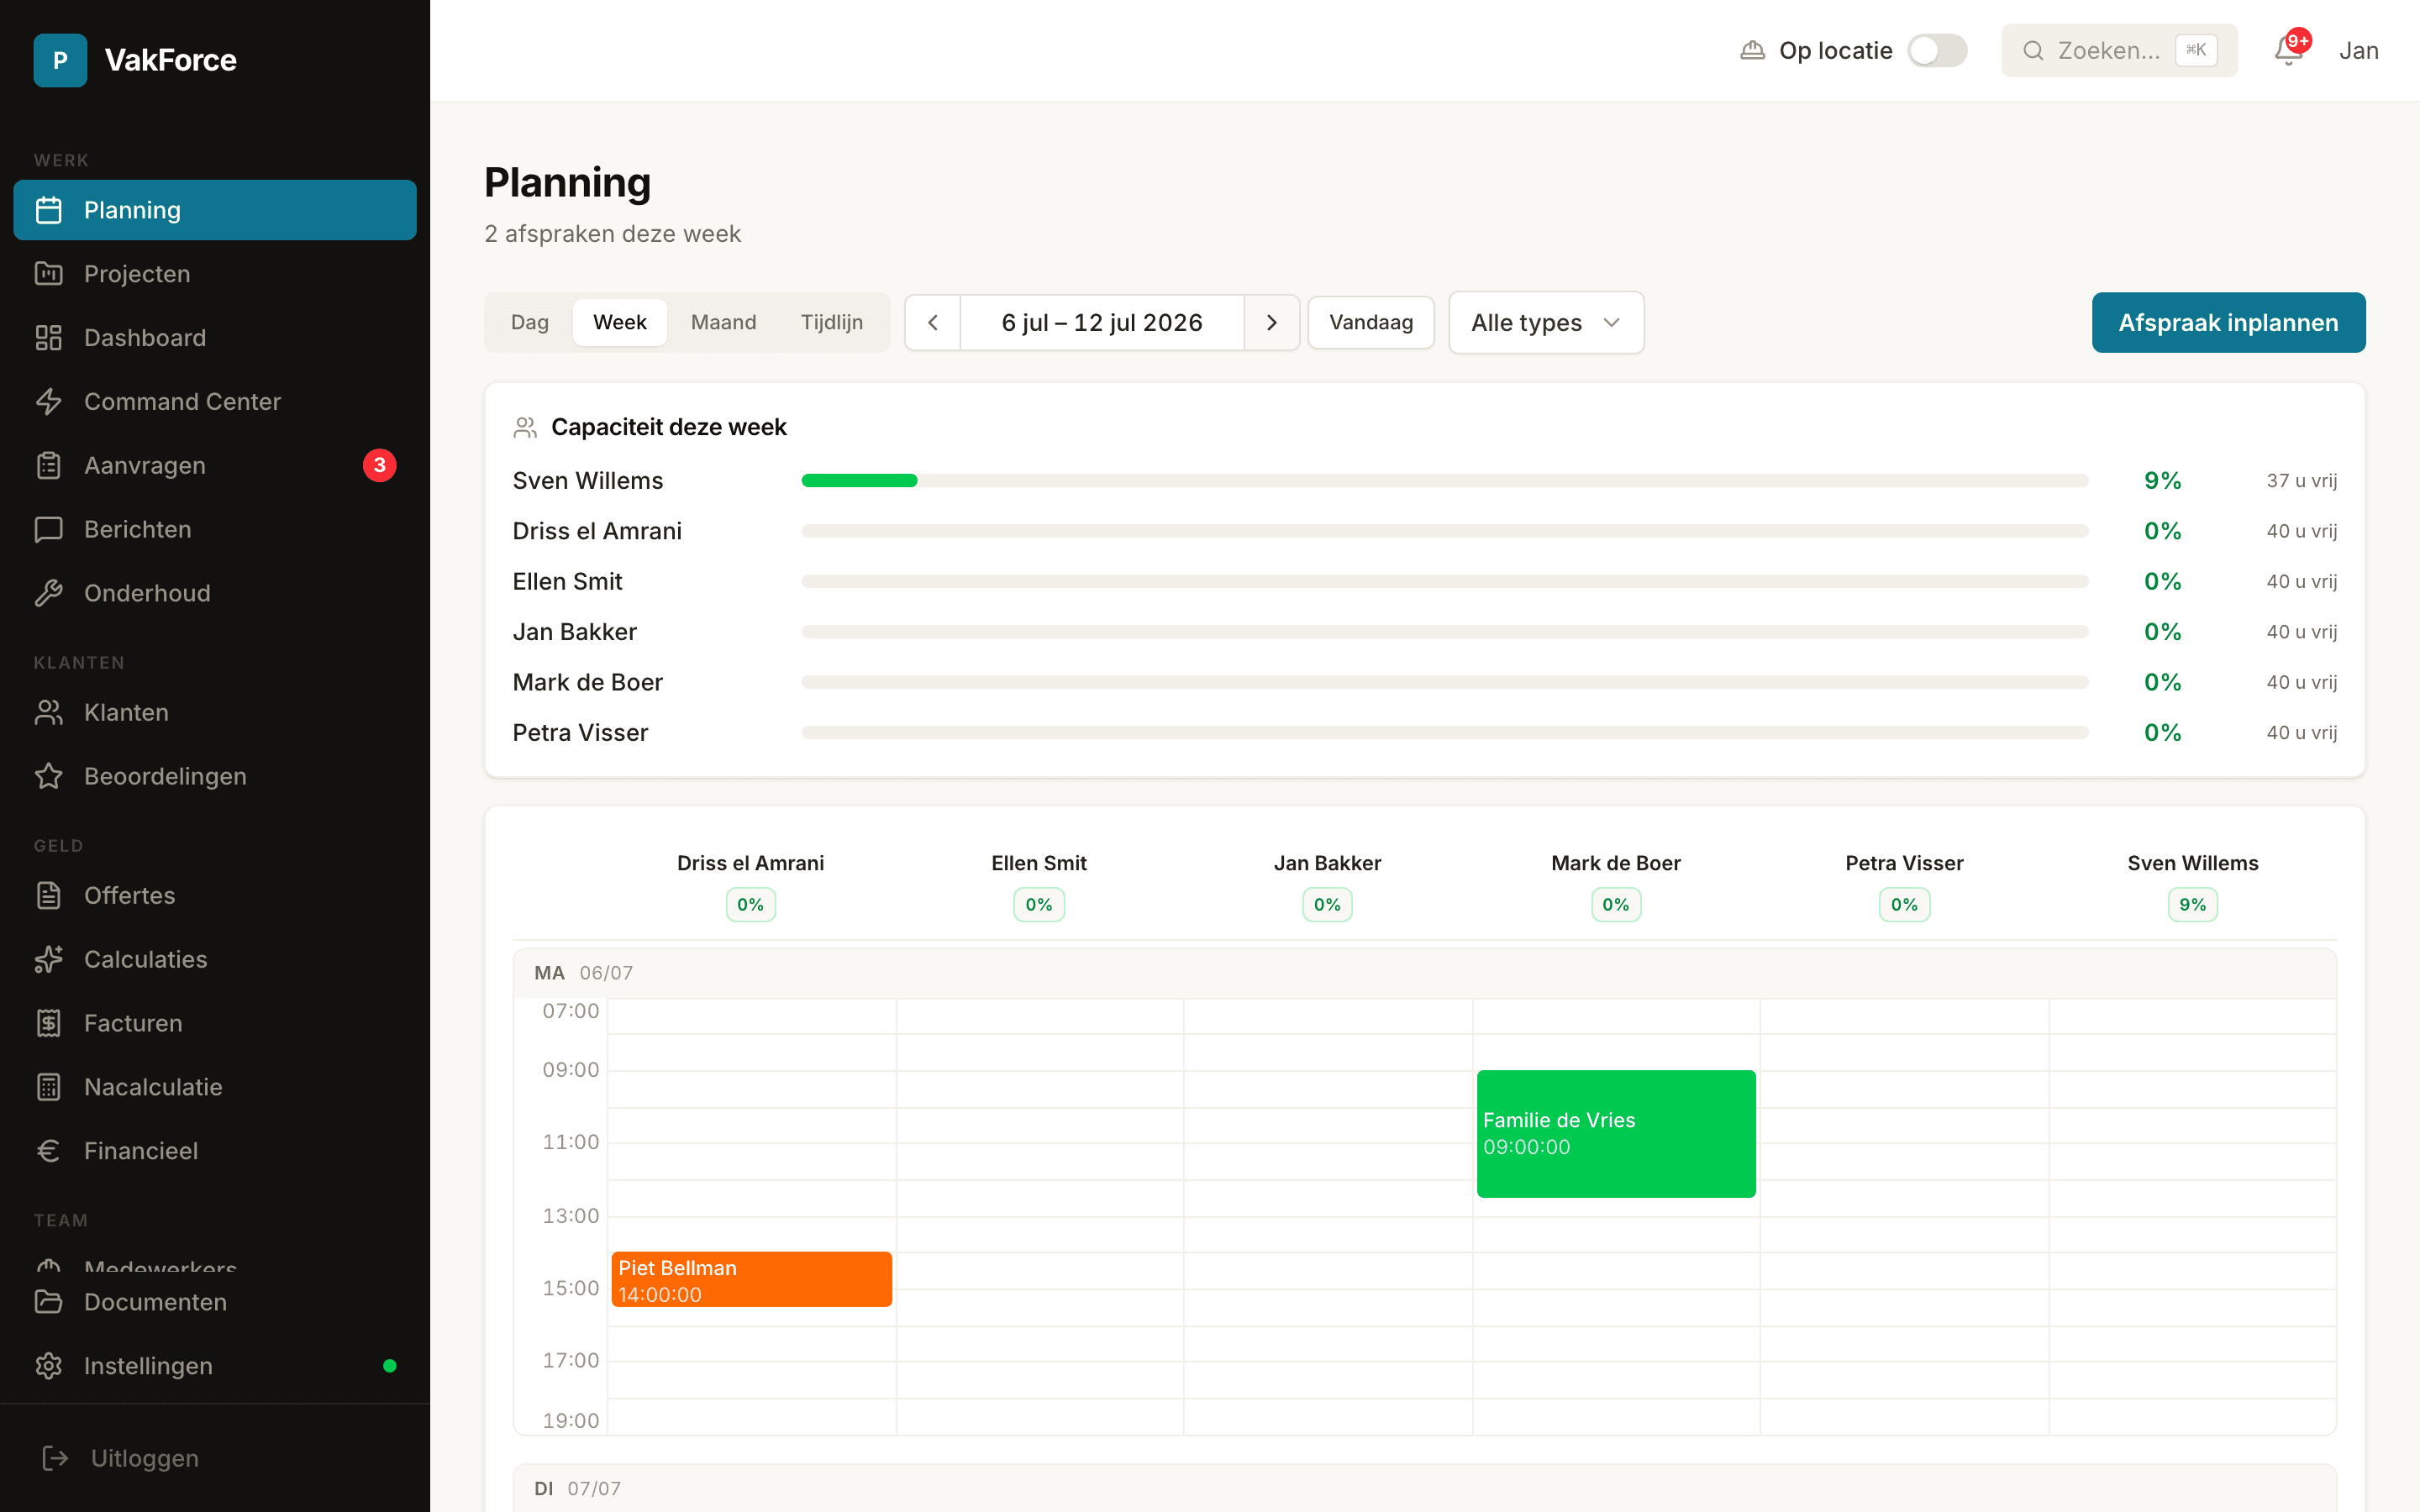Open Aanvragen clipboard icon
Screen dimensions: 2420x1512
click(x=49, y=466)
